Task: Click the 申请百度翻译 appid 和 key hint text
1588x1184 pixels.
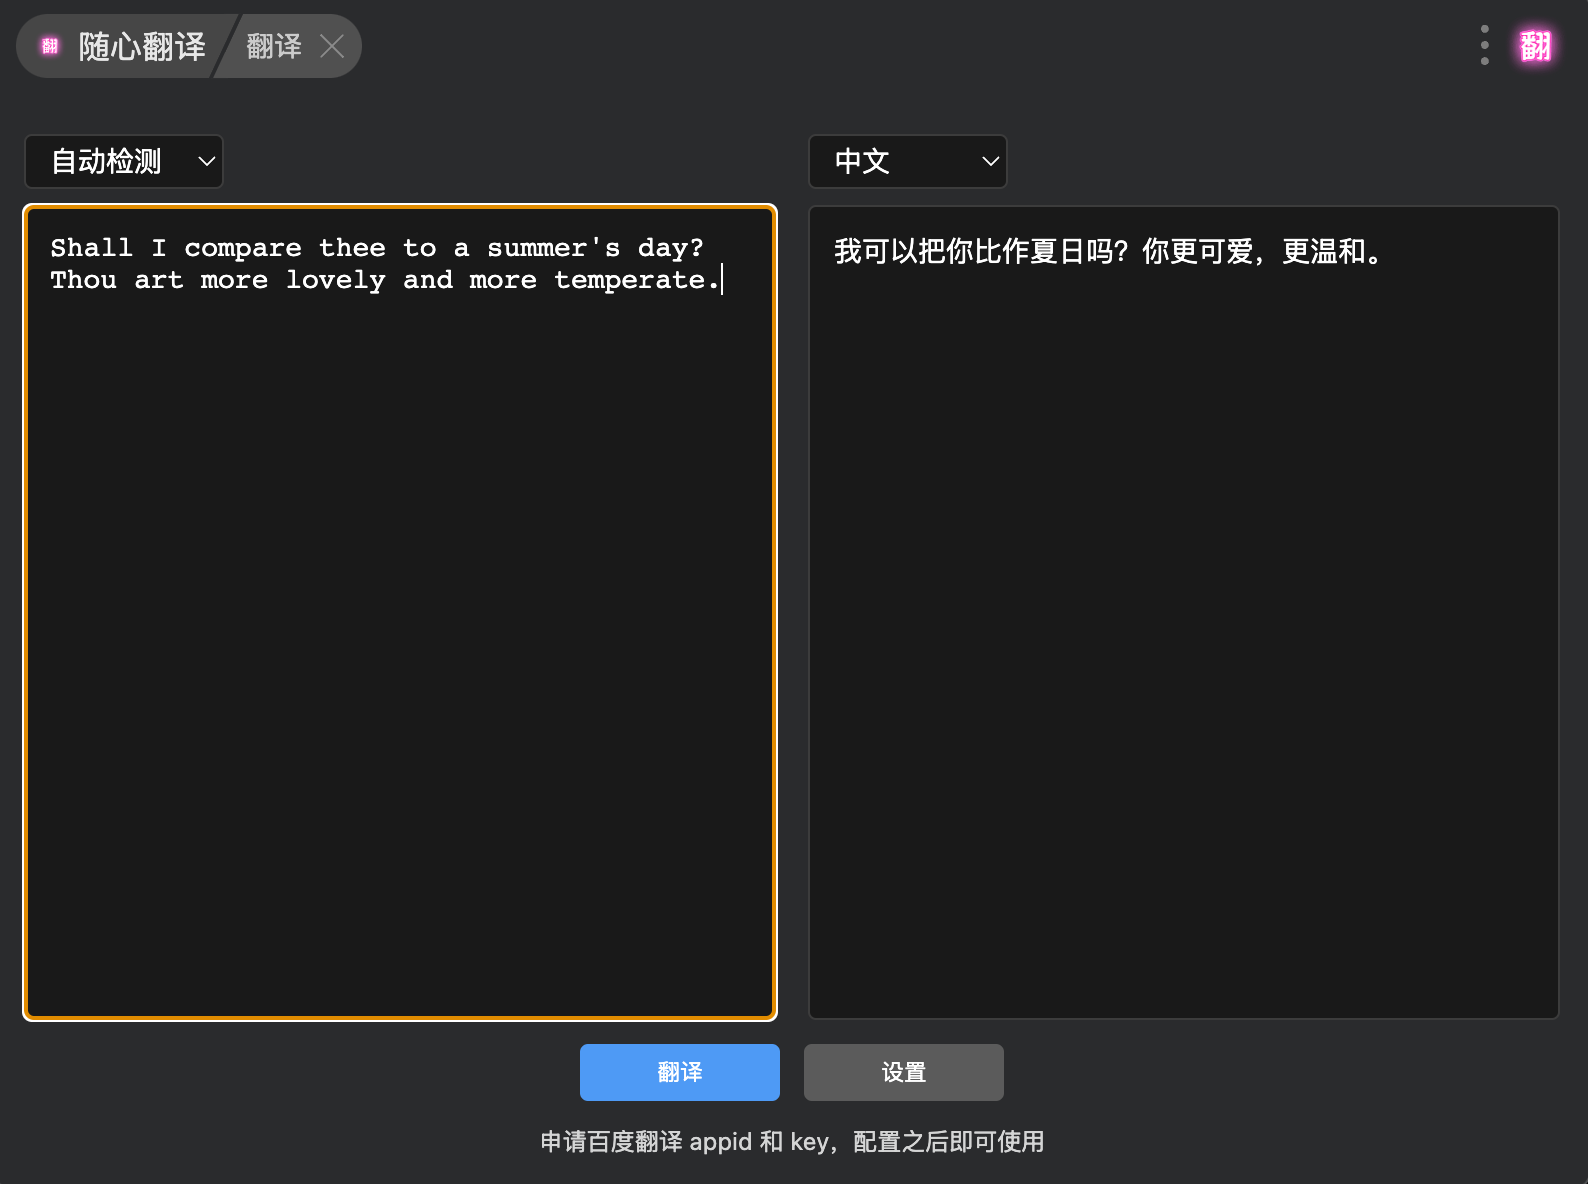Action: [x=793, y=1142]
